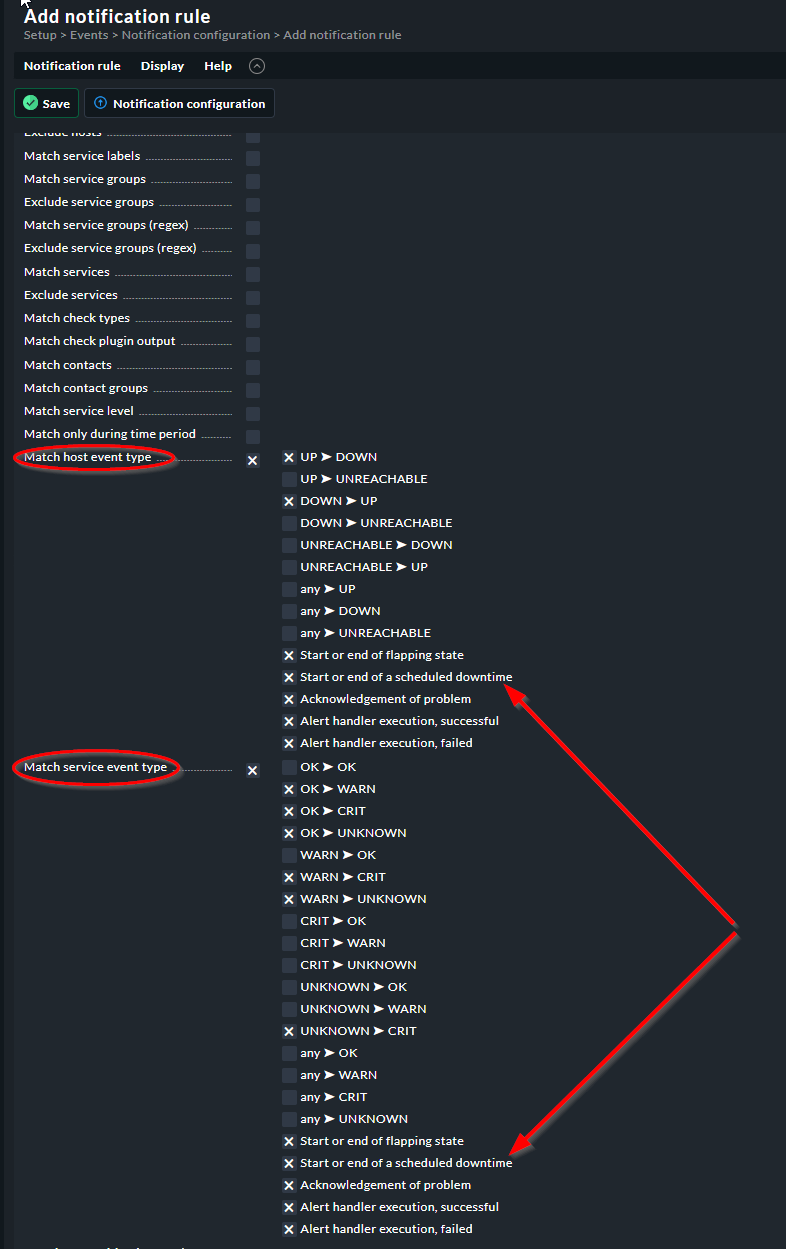This screenshot has height=1249, width=786.
Task: Enable the Match check types option
Action: pyautogui.click(x=252, y=320)
